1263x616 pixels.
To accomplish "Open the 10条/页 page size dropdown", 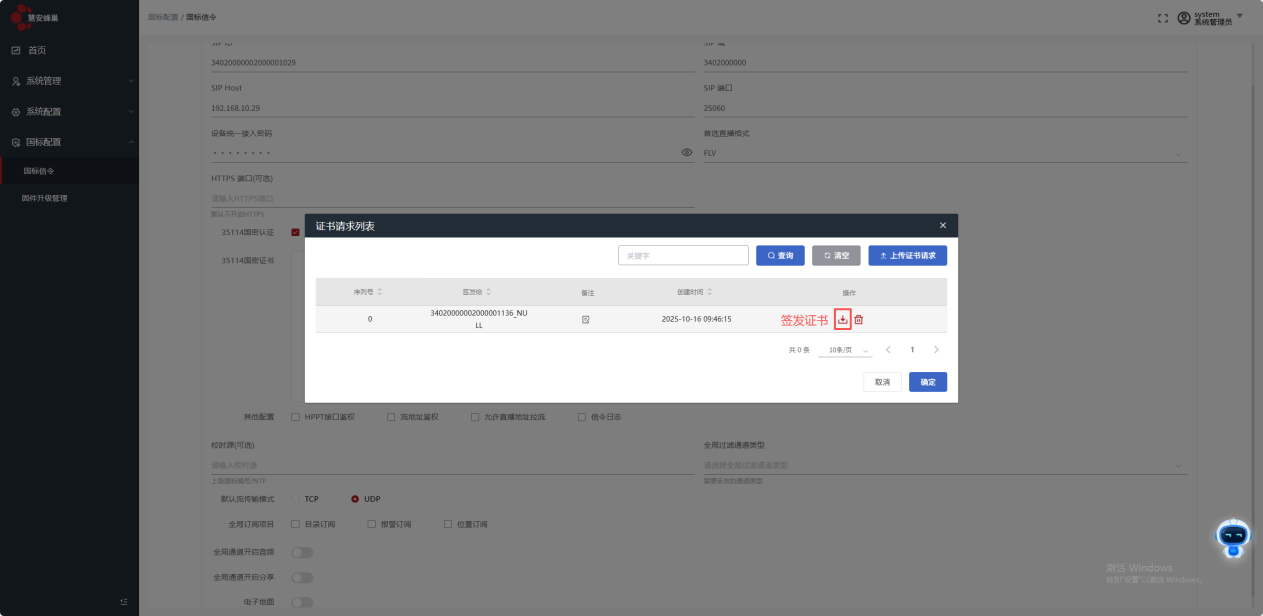I will click(844, 350).
